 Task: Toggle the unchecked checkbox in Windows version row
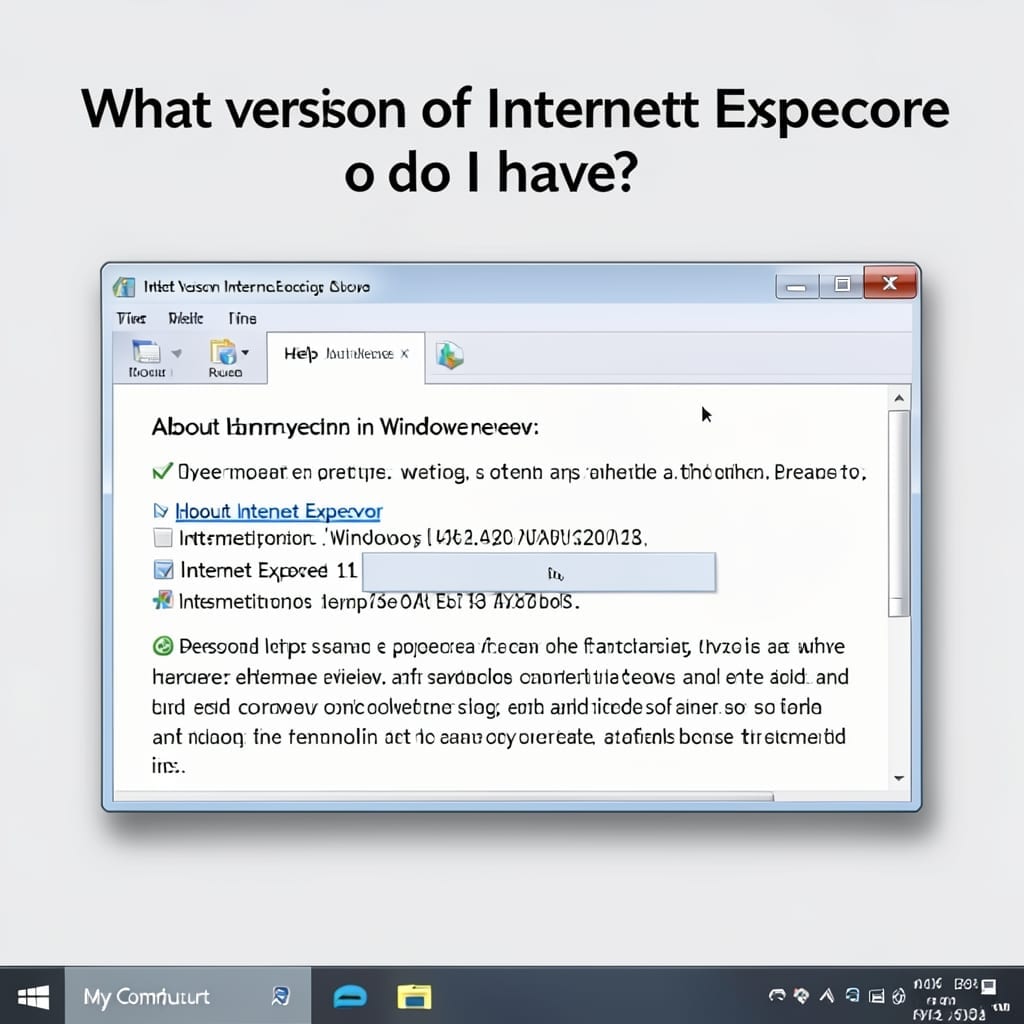pos(163,537)
